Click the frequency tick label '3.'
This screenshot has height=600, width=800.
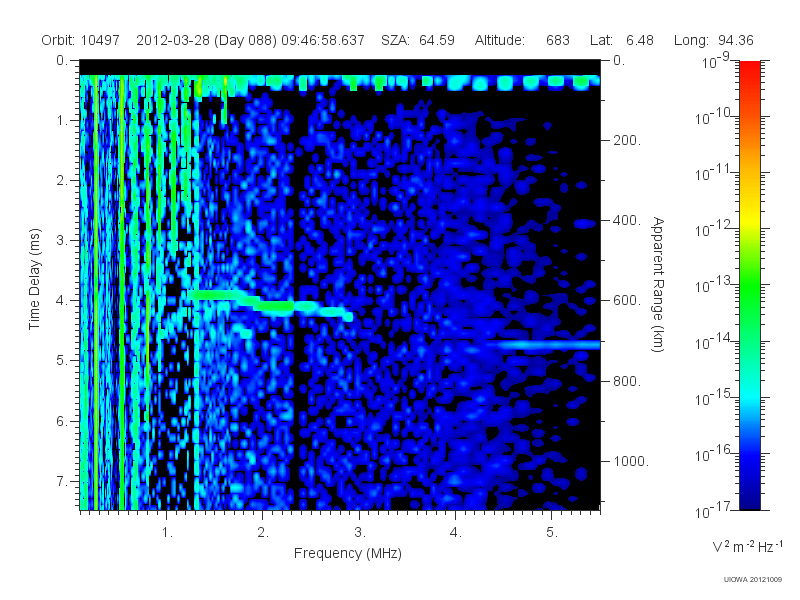click(360, 533)
